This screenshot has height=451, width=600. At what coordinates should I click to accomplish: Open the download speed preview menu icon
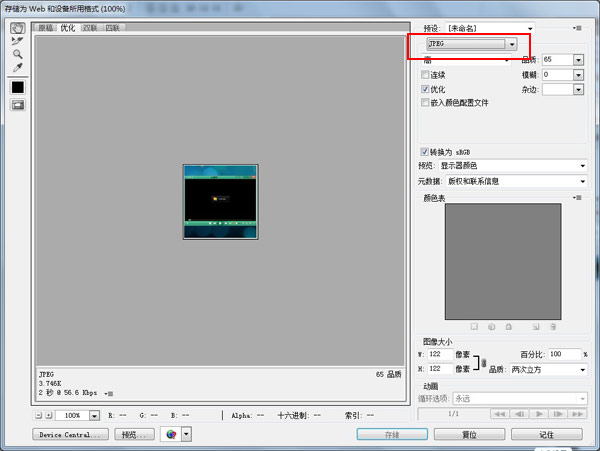coord(109,393)
